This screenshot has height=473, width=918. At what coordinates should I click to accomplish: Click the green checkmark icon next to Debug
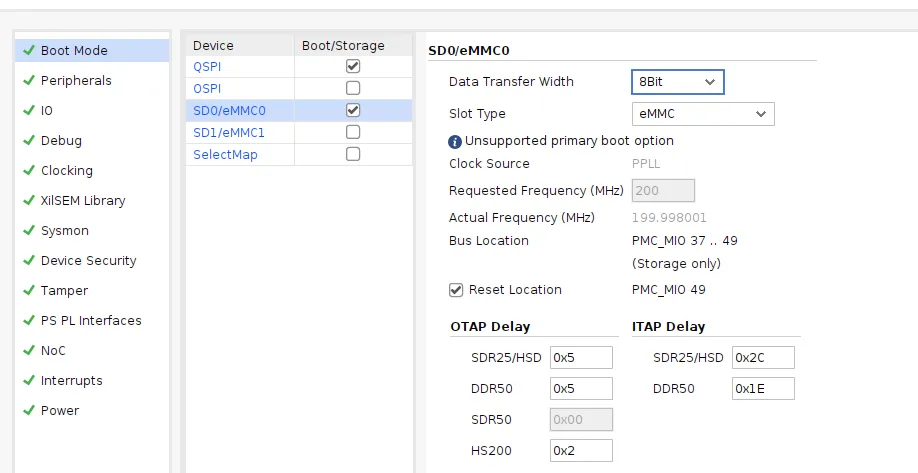tap(29, 140)
